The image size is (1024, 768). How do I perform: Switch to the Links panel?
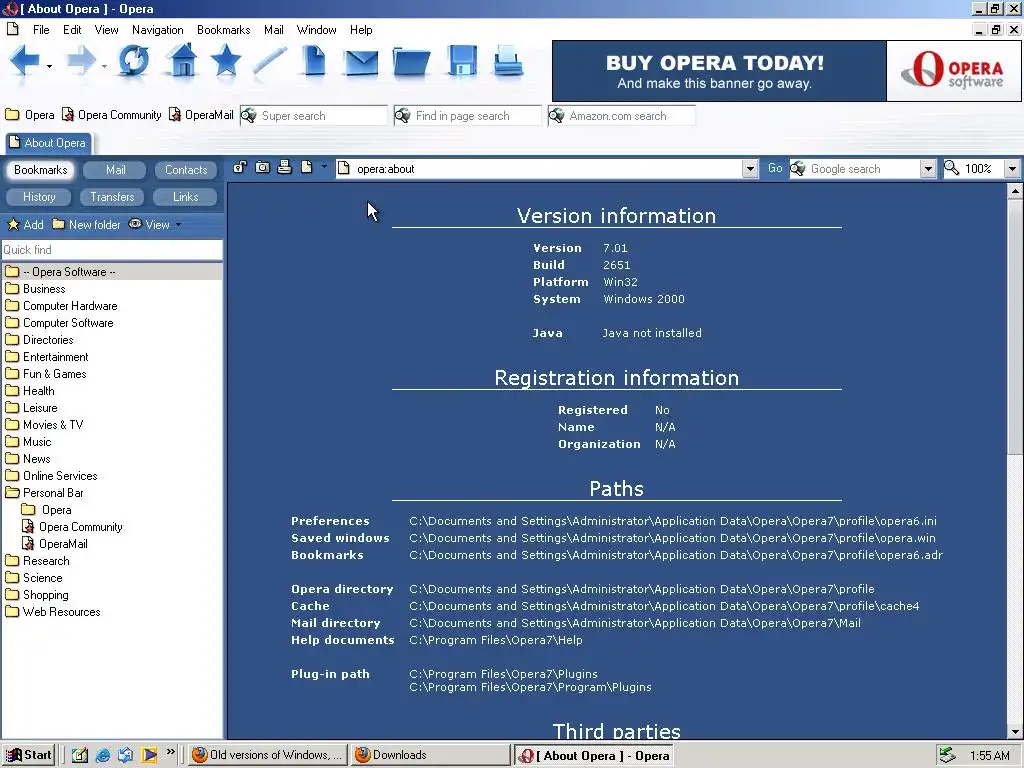click(185, 197)
